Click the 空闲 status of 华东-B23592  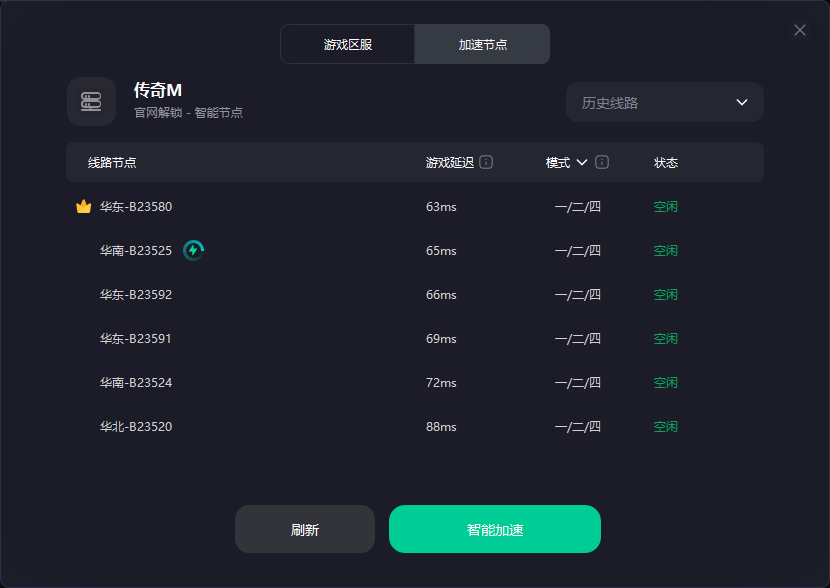tap(665, 294)
